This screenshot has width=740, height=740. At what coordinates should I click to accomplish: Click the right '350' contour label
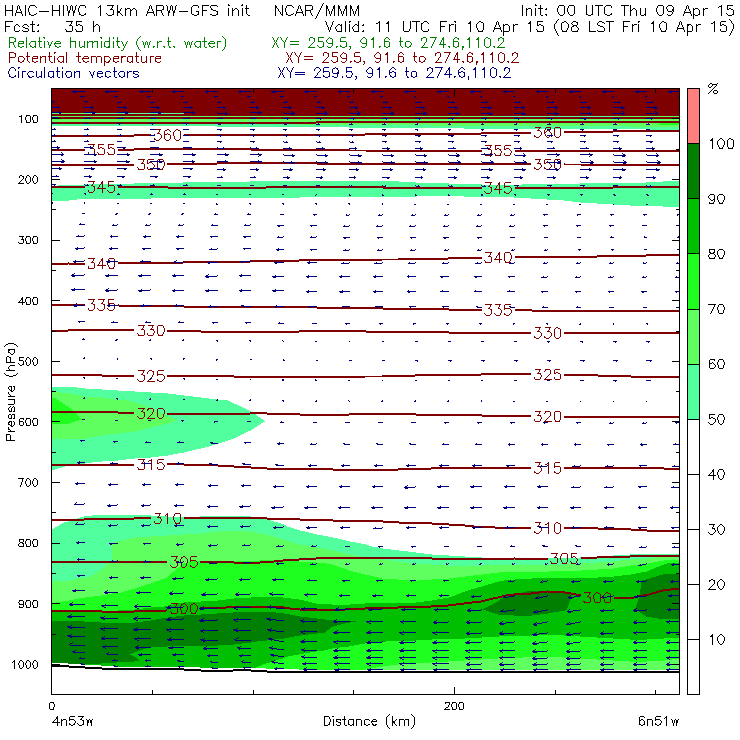coord(547,164)
